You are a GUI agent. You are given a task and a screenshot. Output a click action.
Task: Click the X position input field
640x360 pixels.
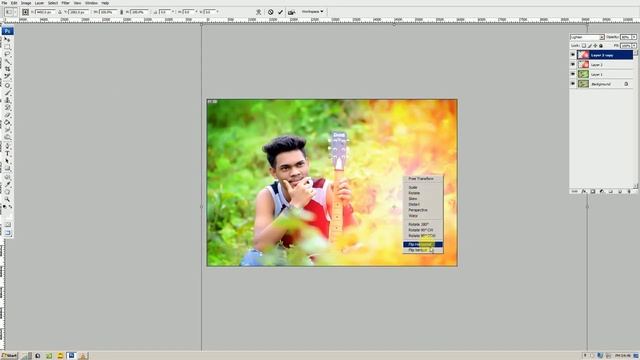point(44,12)
